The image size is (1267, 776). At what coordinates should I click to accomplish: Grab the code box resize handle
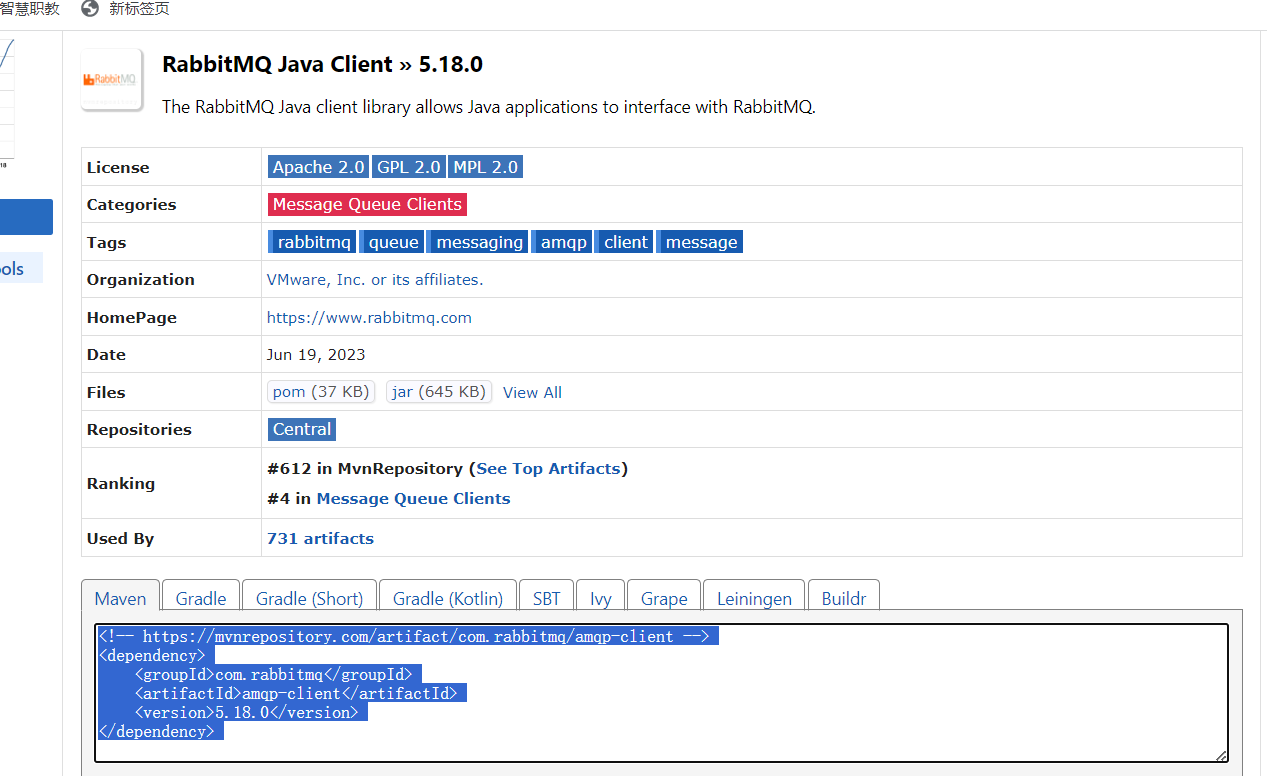coord(1220,755)
